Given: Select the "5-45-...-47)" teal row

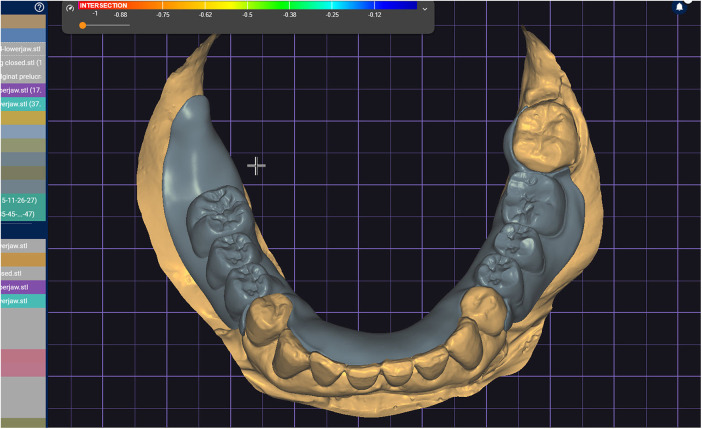Looking at the screenshot, I should (23, 214).
